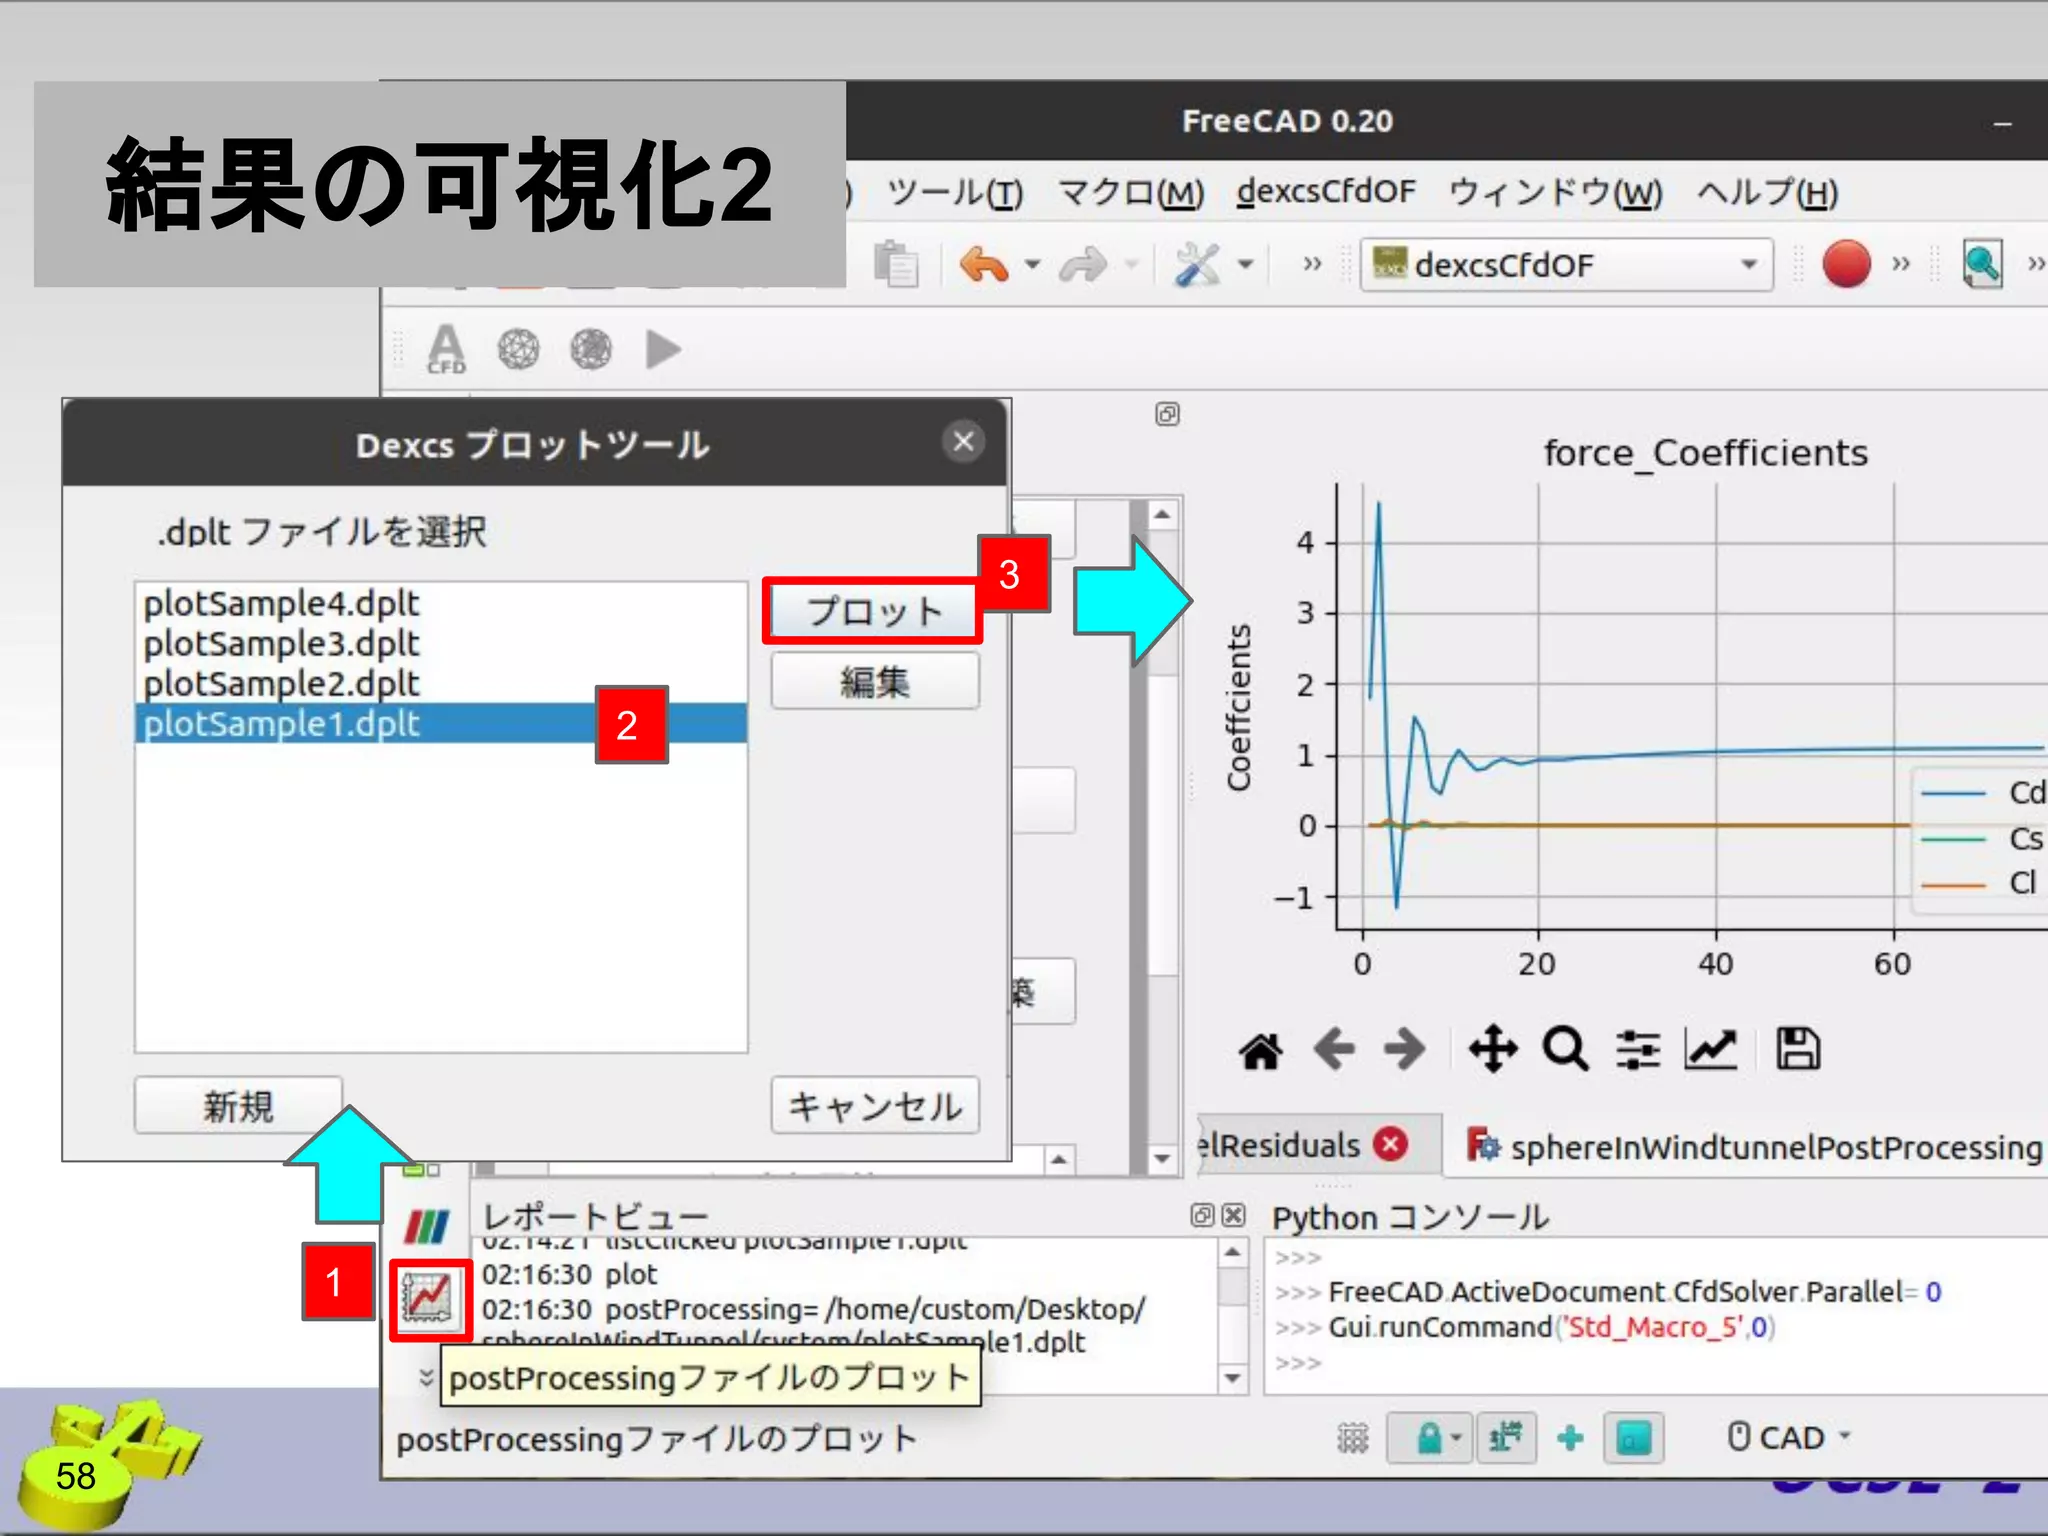This screenshot has width=2048, height=1536.
Task: Save the figure with floppy icon
Action: point(1798,1050)
